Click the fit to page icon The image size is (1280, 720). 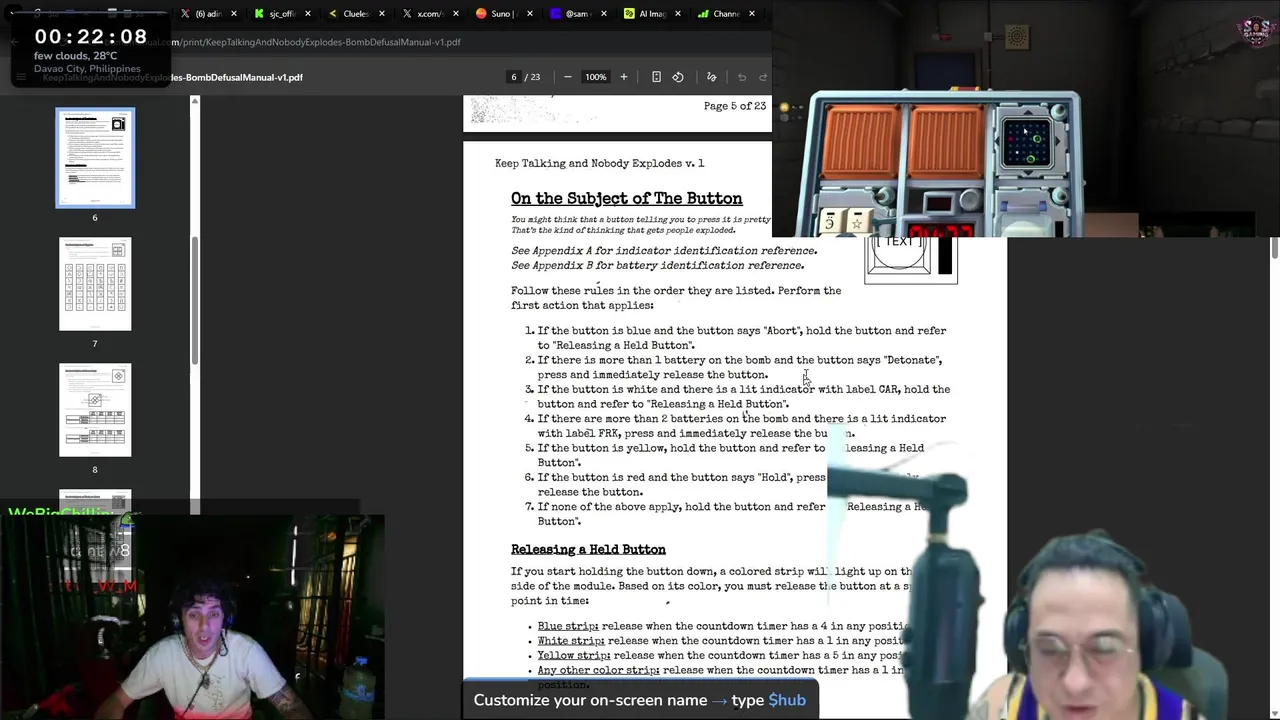pyautogui.click(x=656, y=77)
